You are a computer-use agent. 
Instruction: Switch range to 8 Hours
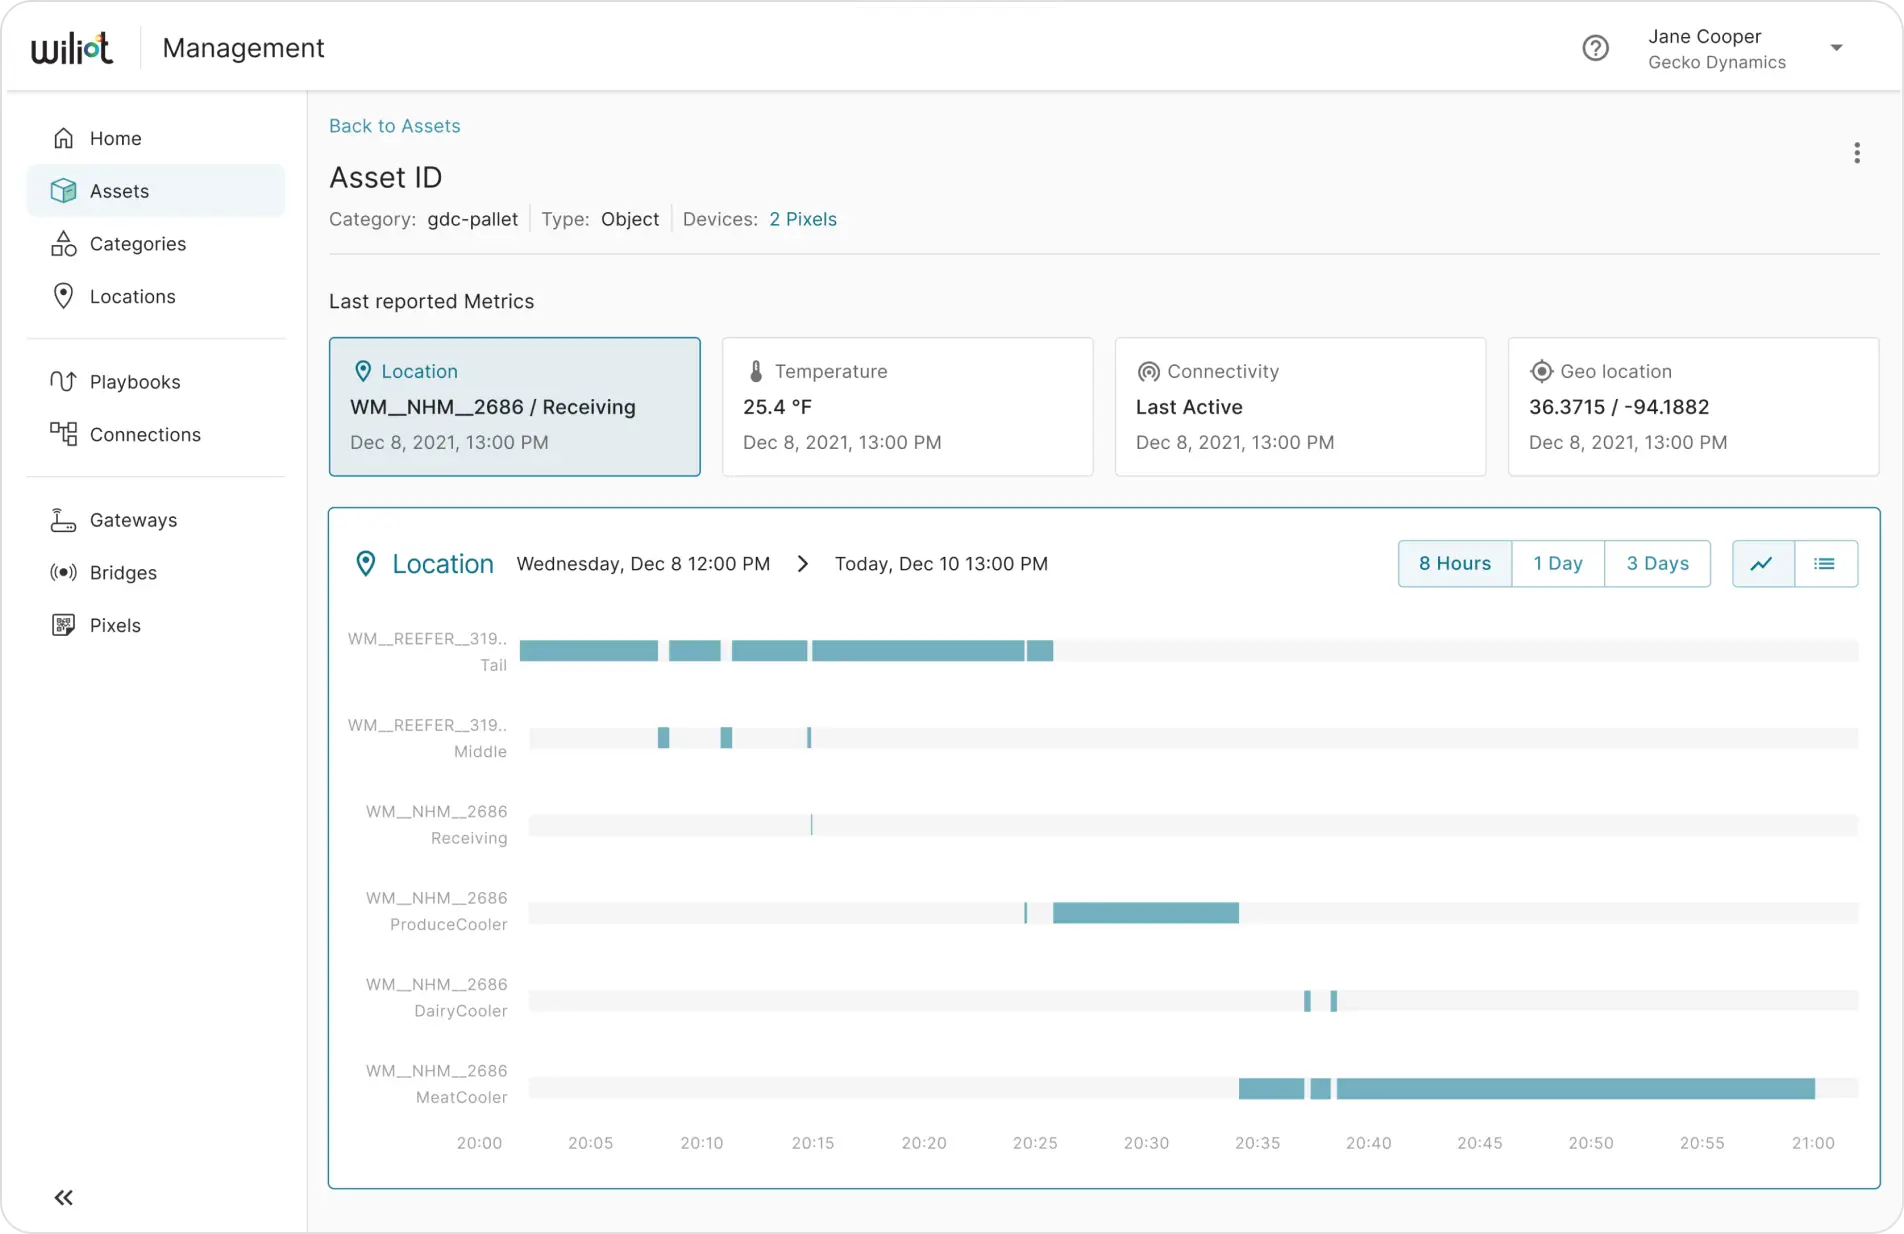(x=1455, y=564)
